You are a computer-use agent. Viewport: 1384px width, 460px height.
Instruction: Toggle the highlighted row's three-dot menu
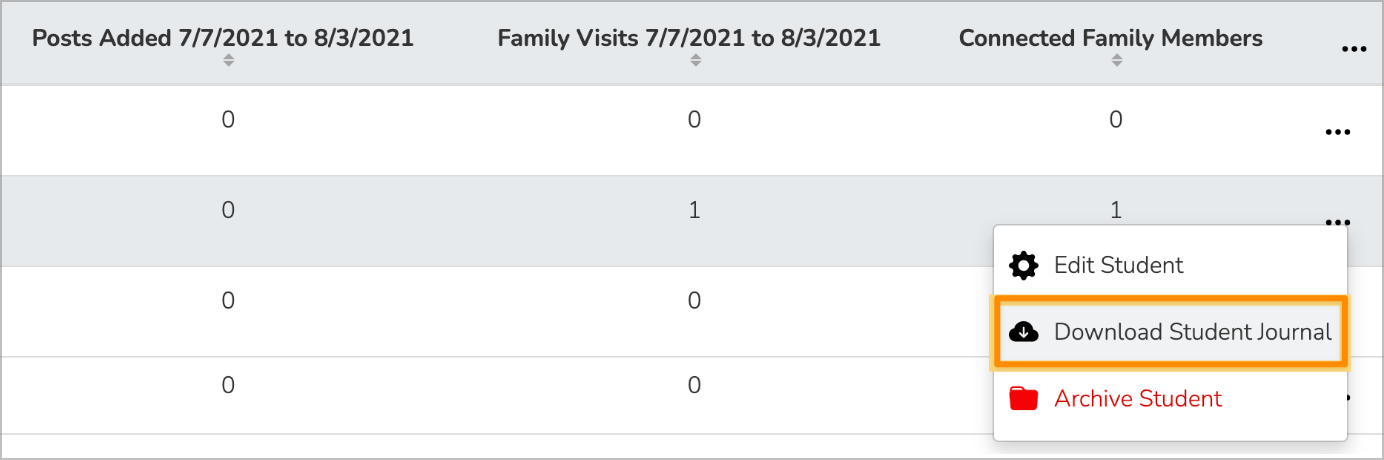1337,221
